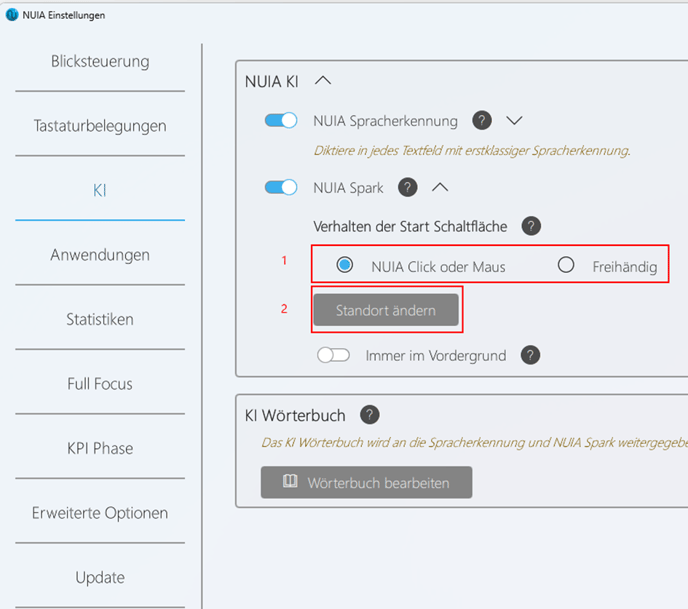The height and width of the screenshot is (609, 688).
Task: Select the KI tab
Action: pos(100,190)
